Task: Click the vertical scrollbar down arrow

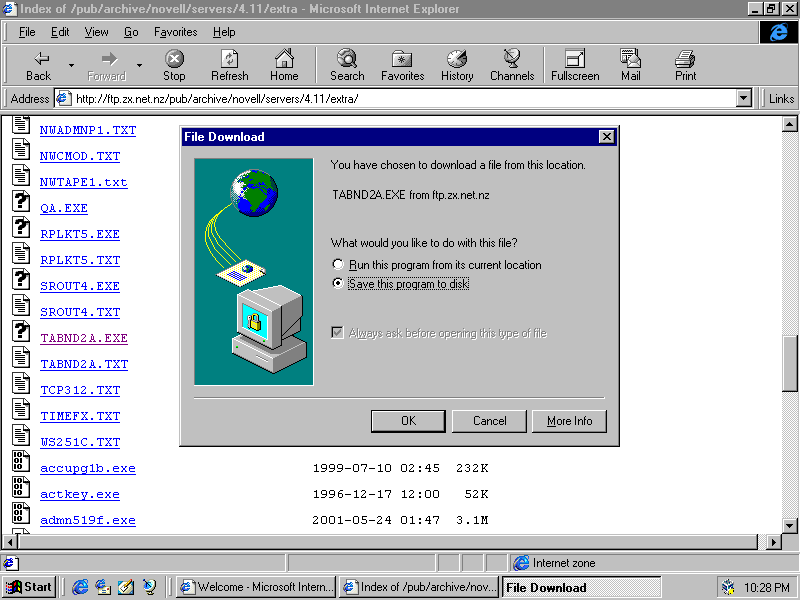Action: click(789, 526)
